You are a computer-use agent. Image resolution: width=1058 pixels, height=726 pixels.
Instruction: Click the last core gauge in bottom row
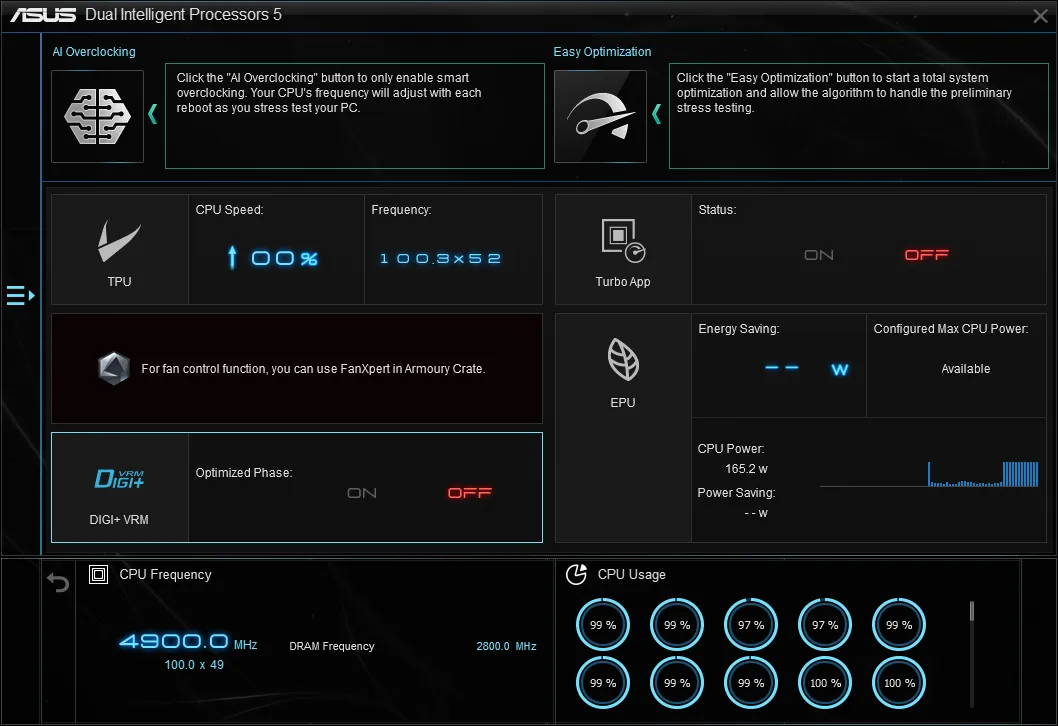click(899, 683)
